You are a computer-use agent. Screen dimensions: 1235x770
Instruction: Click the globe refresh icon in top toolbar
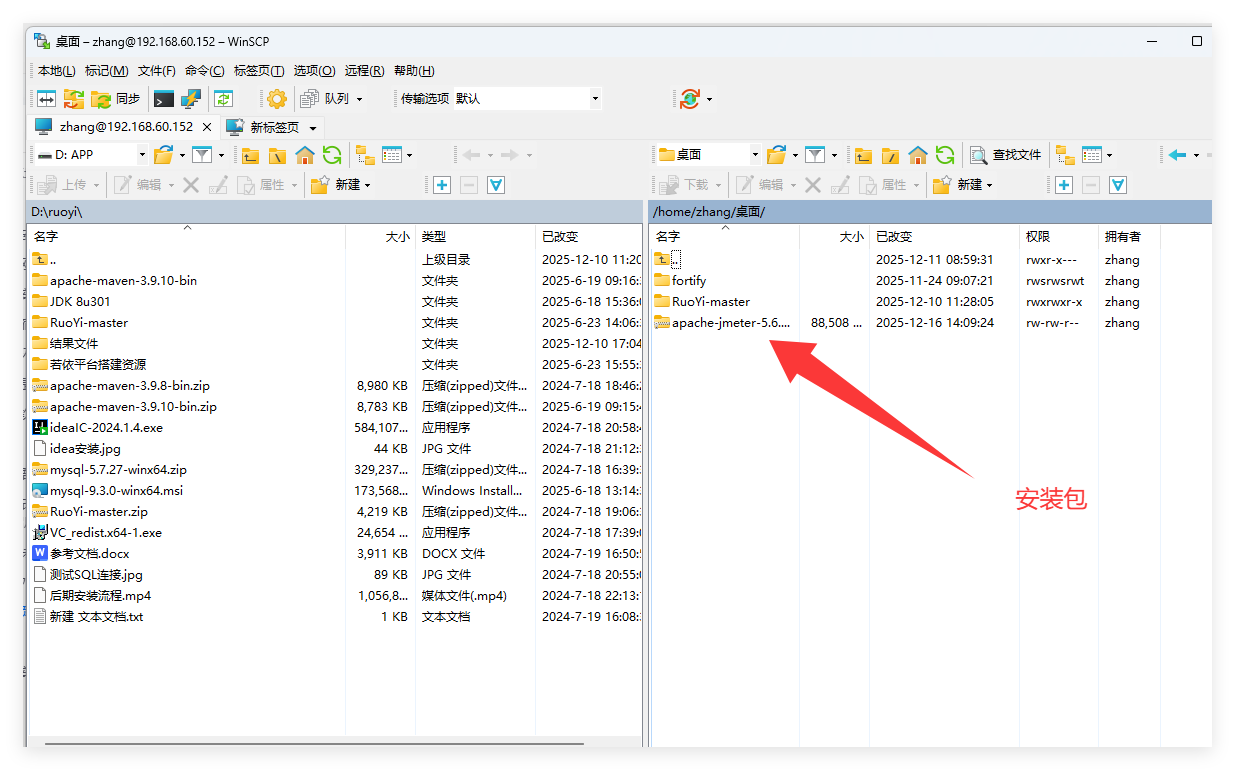click(x=690, y=99)
